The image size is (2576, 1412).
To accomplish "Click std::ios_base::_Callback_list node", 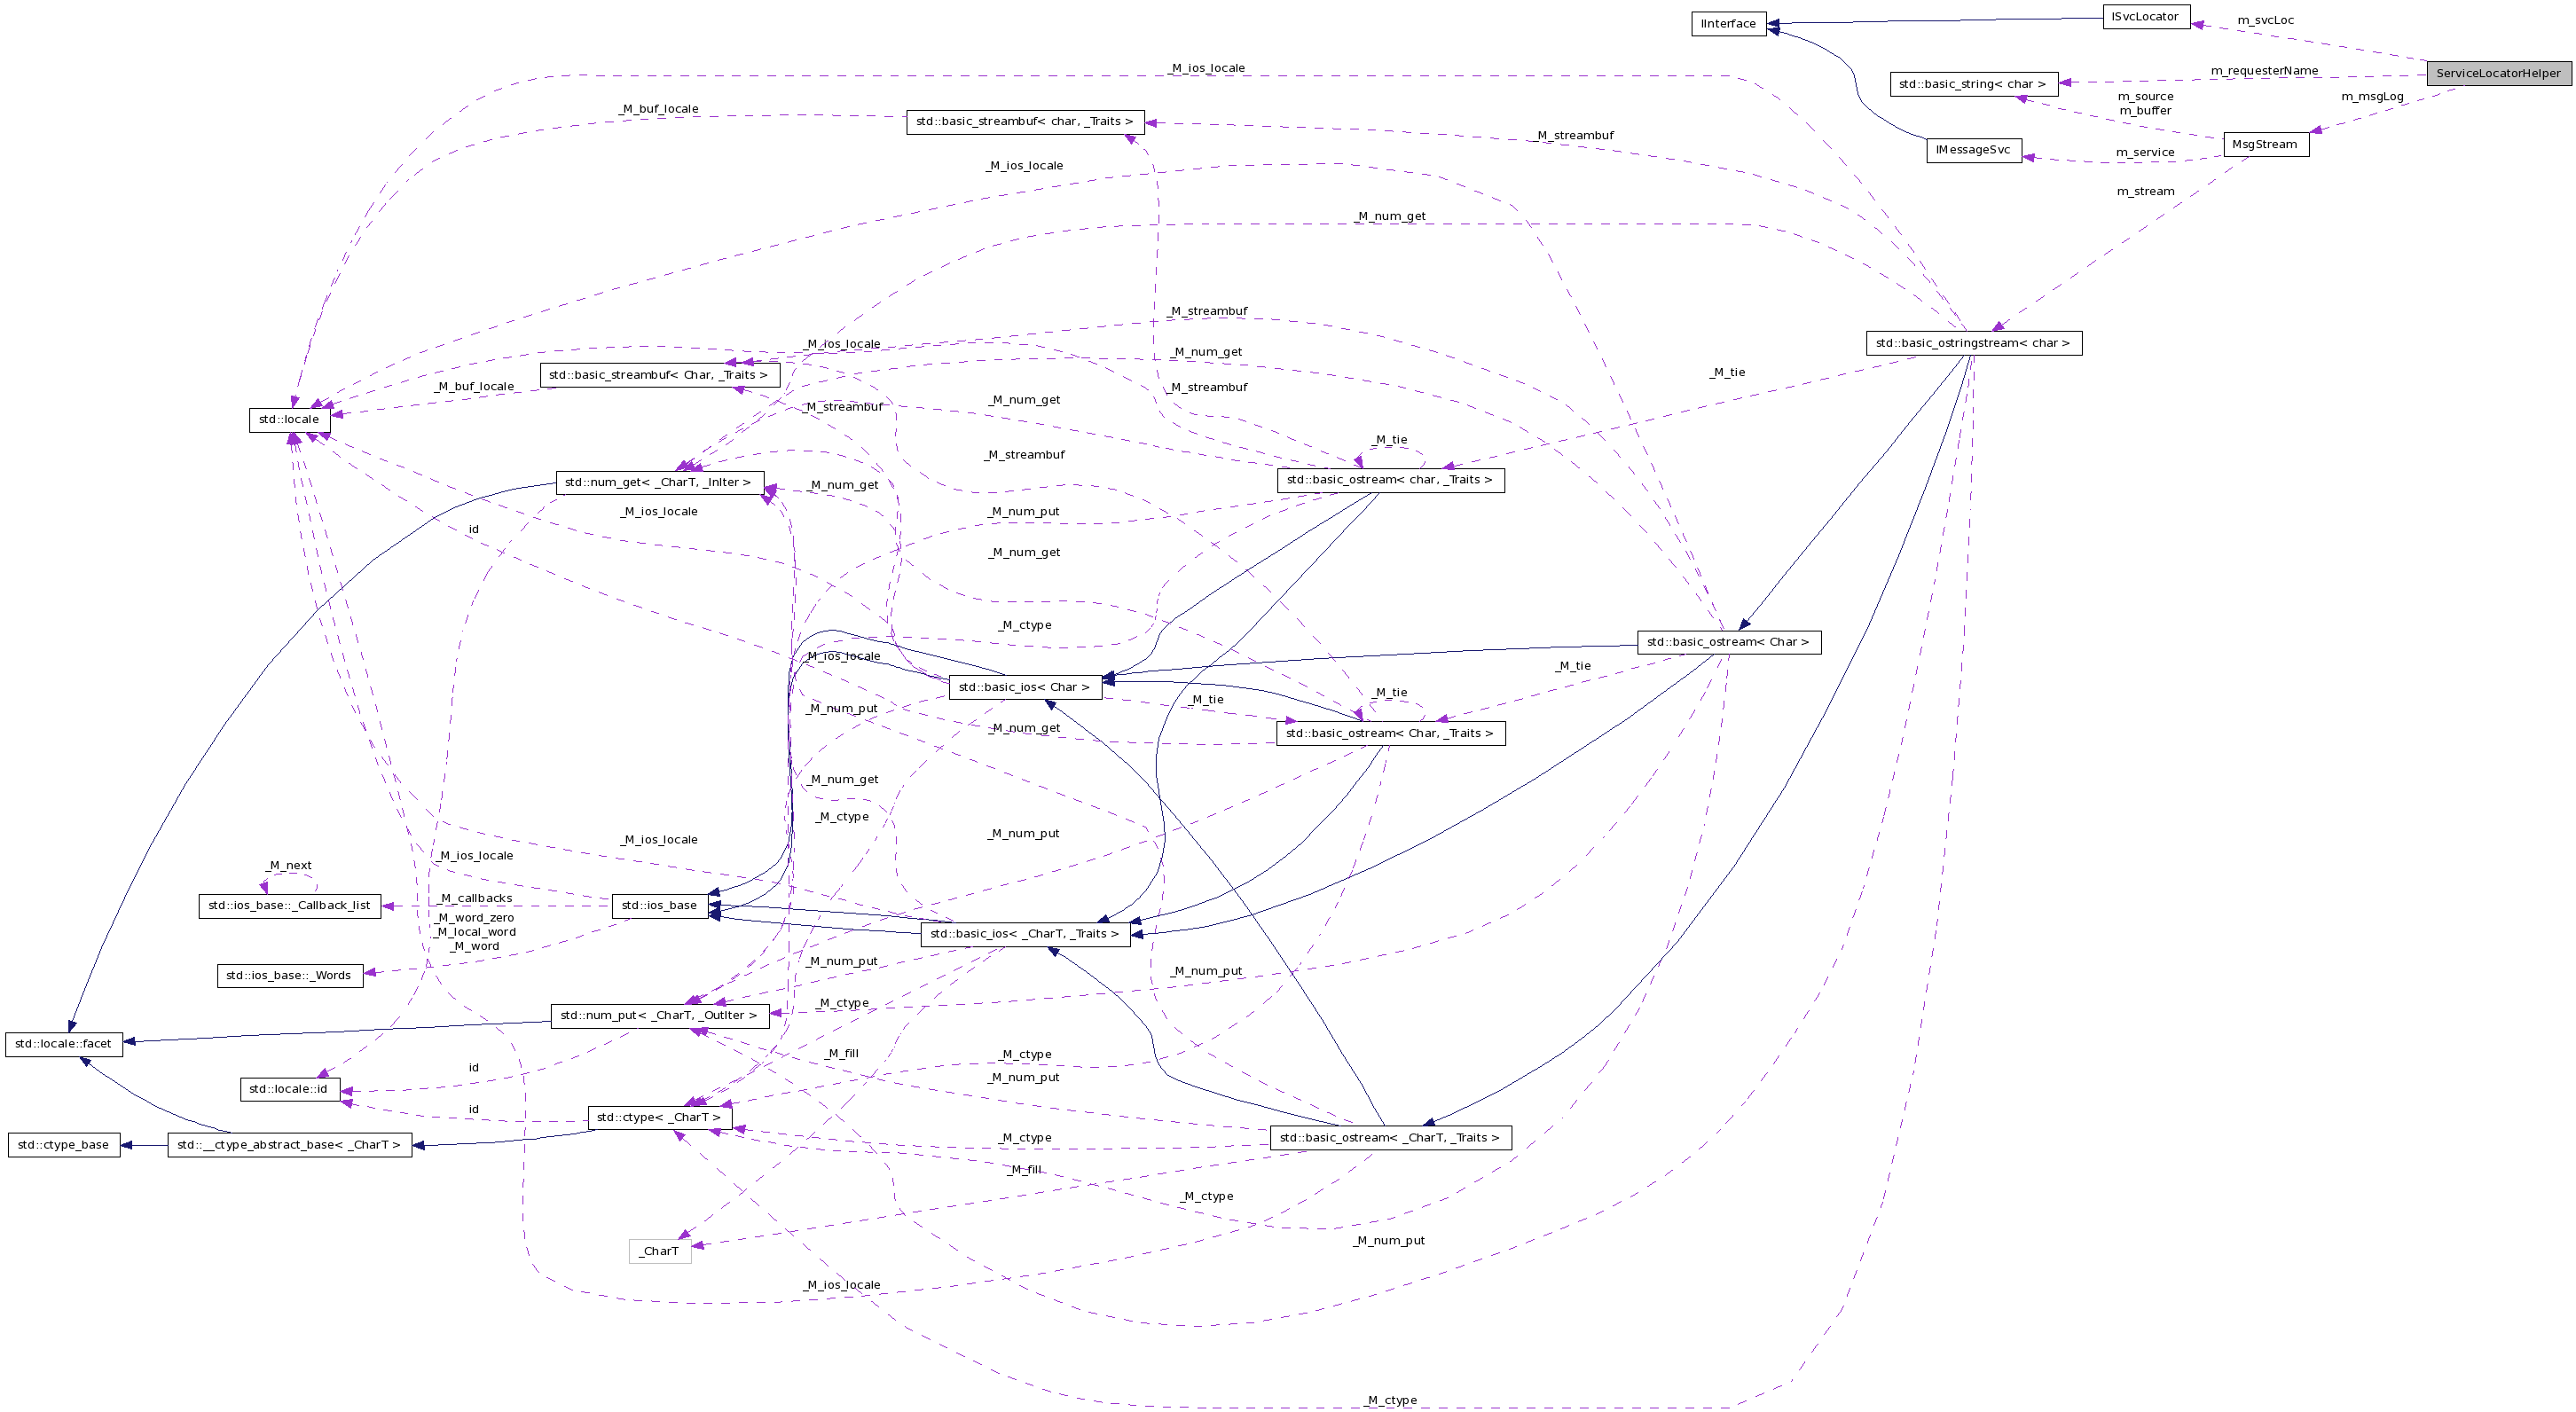I will (291, 906).
